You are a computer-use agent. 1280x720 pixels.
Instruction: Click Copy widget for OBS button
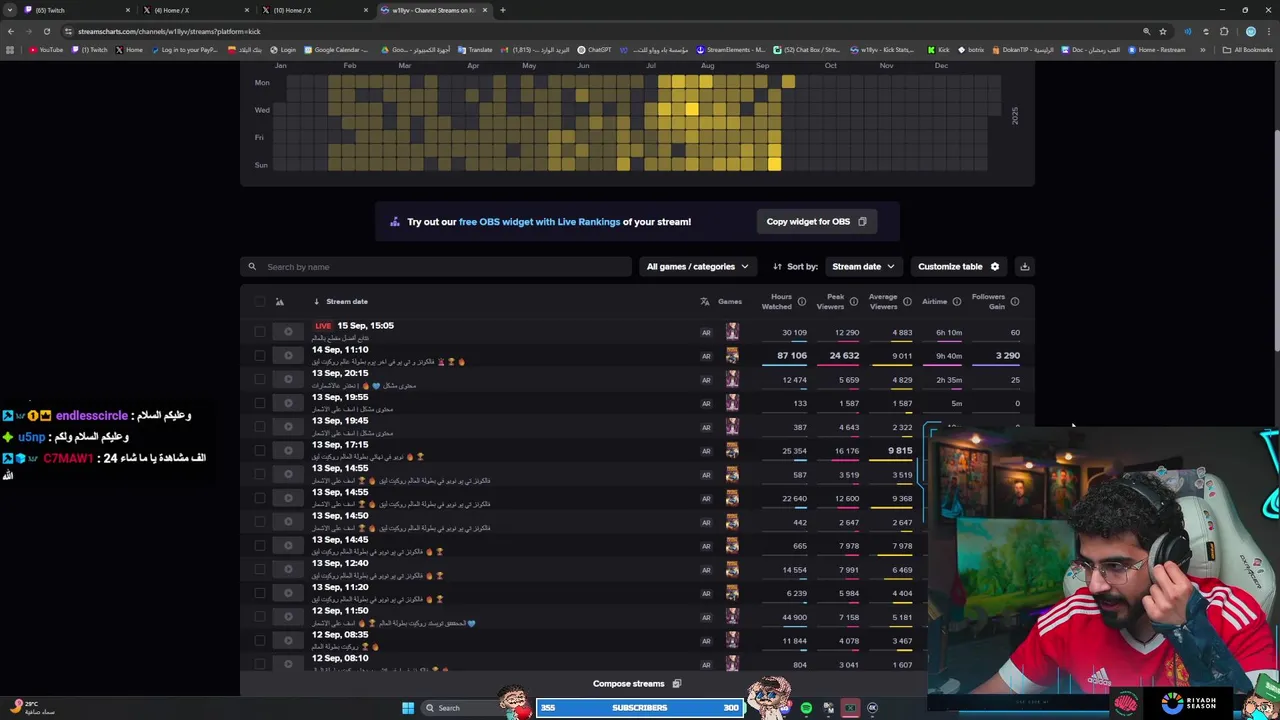pyautogui.click(x=816, y=222)
